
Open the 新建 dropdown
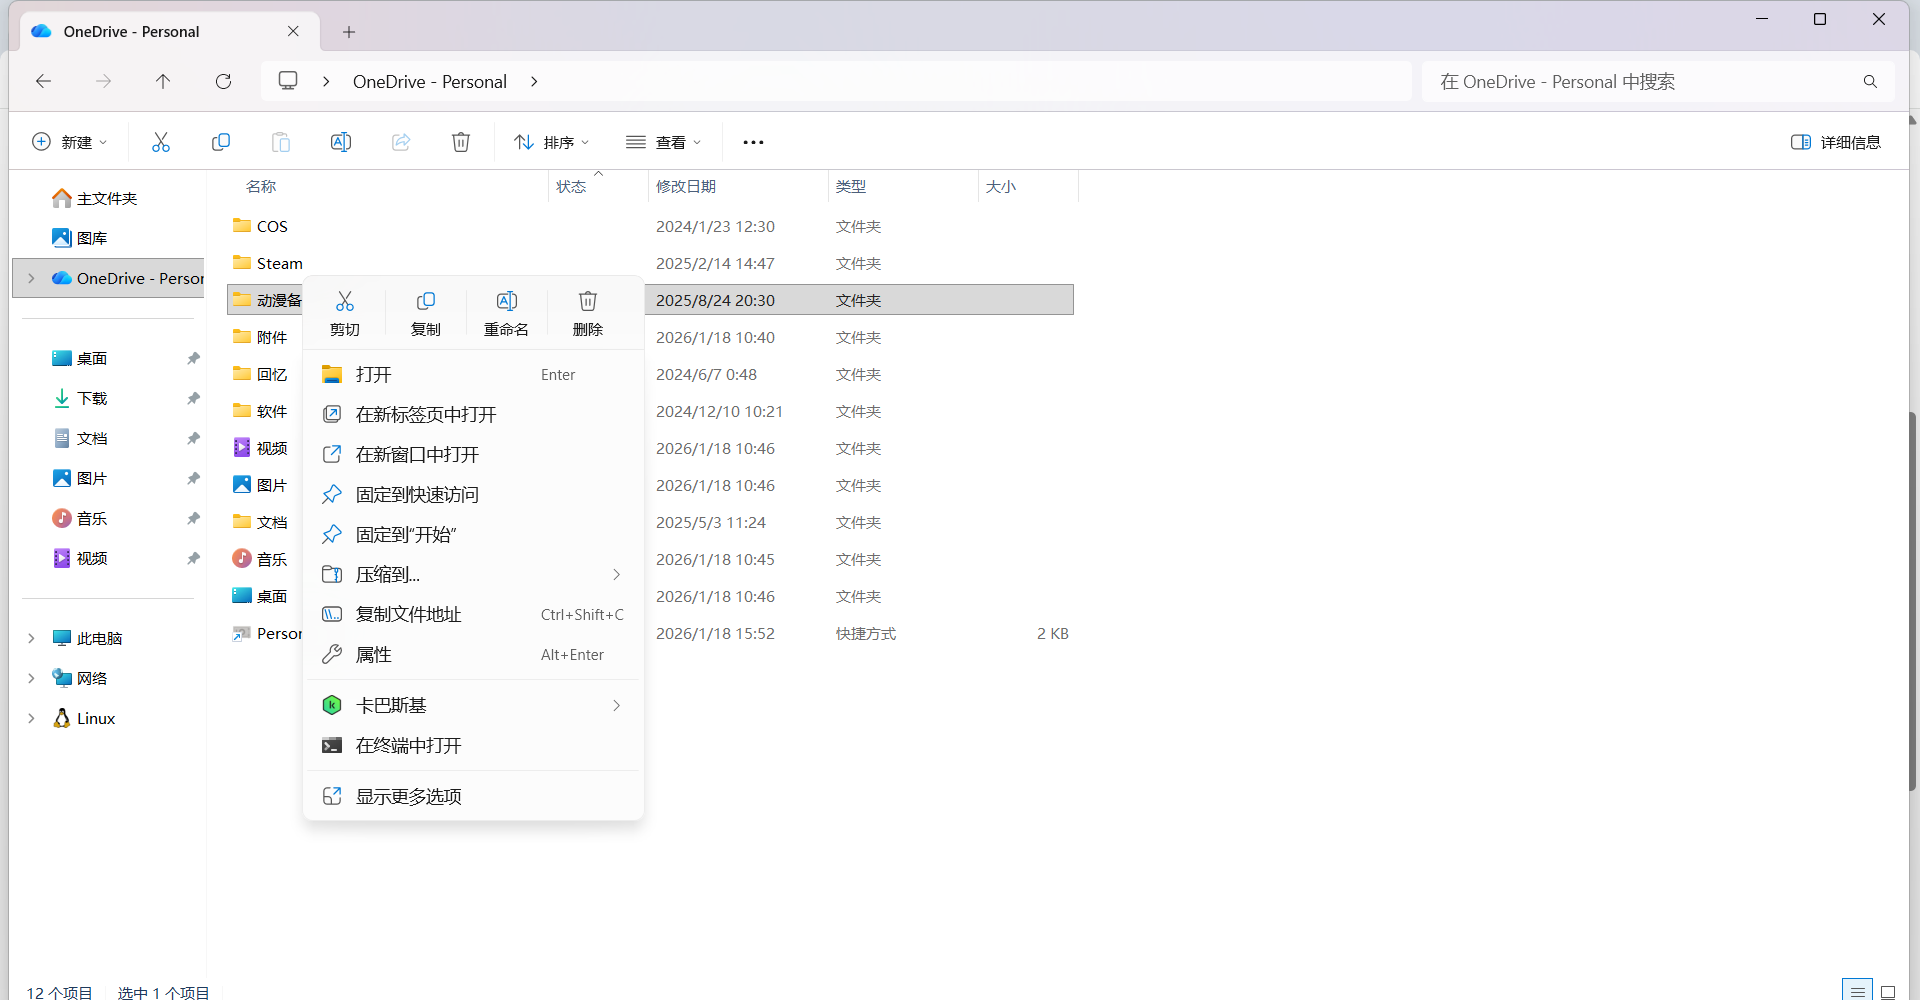[70, 142]
